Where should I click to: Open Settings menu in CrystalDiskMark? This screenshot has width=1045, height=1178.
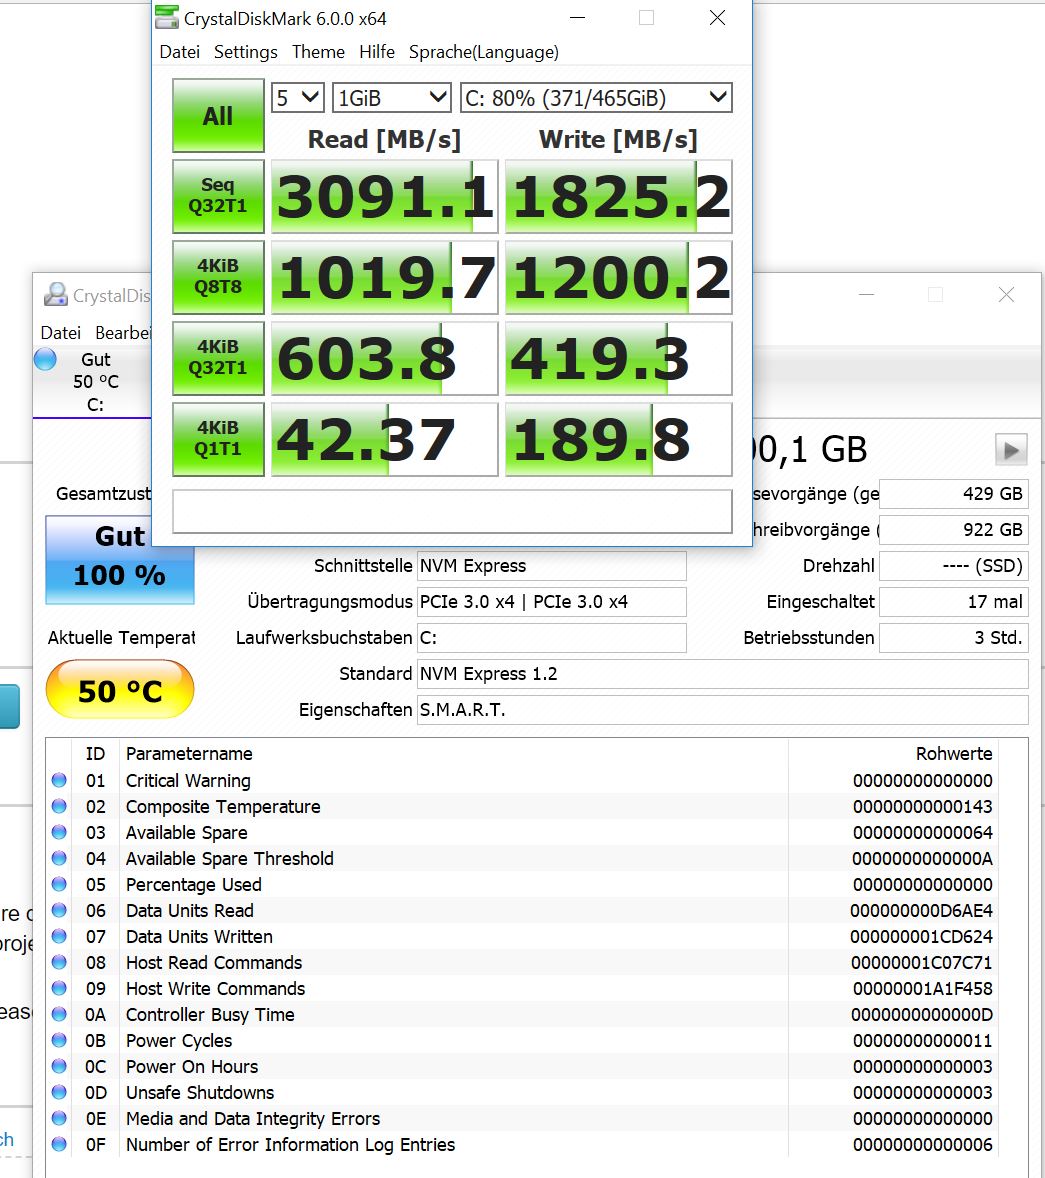pos(246,52)
